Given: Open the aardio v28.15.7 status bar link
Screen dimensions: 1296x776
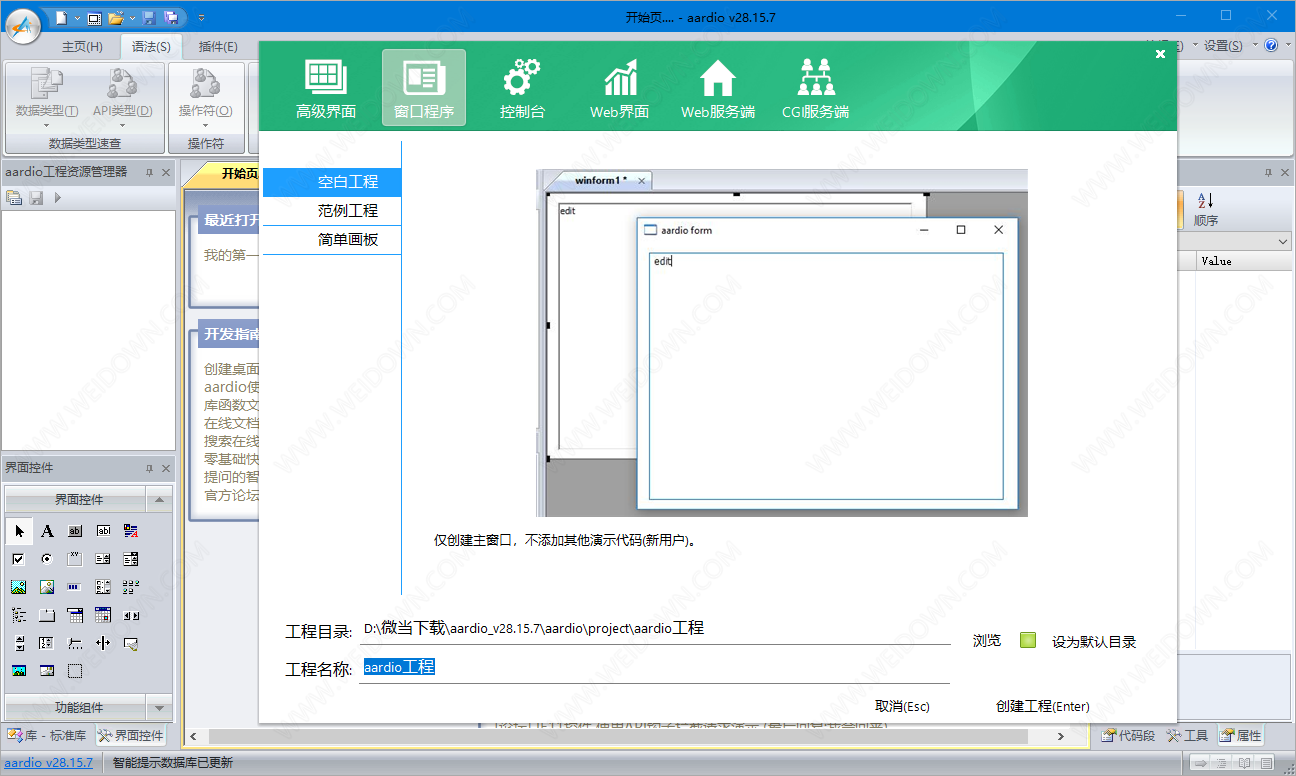Looking at the screenshot, I should pos(49,762).
